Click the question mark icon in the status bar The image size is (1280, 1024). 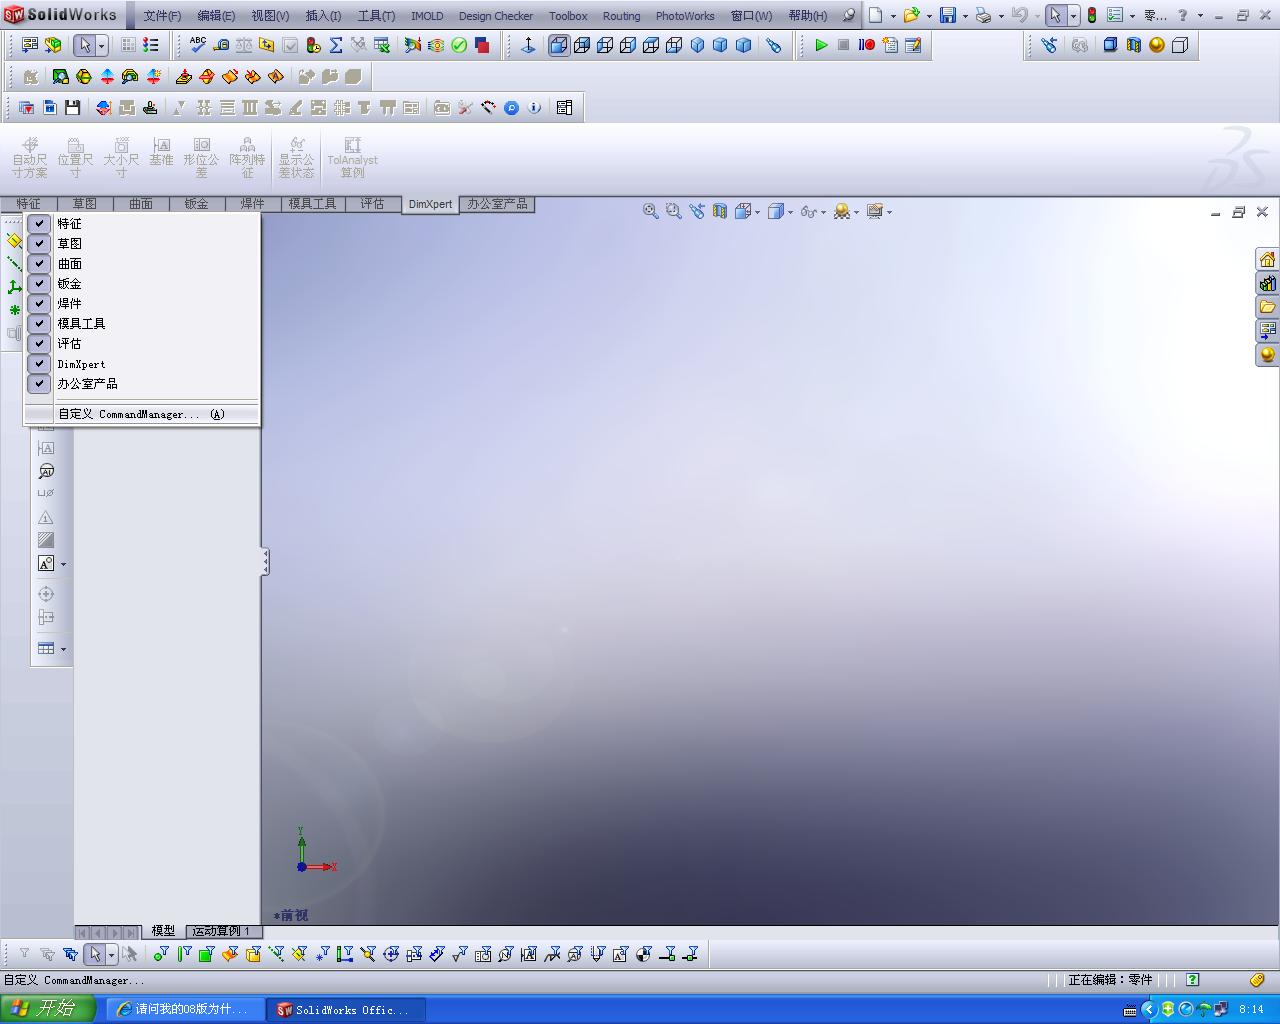click(x=1192, y=980)
